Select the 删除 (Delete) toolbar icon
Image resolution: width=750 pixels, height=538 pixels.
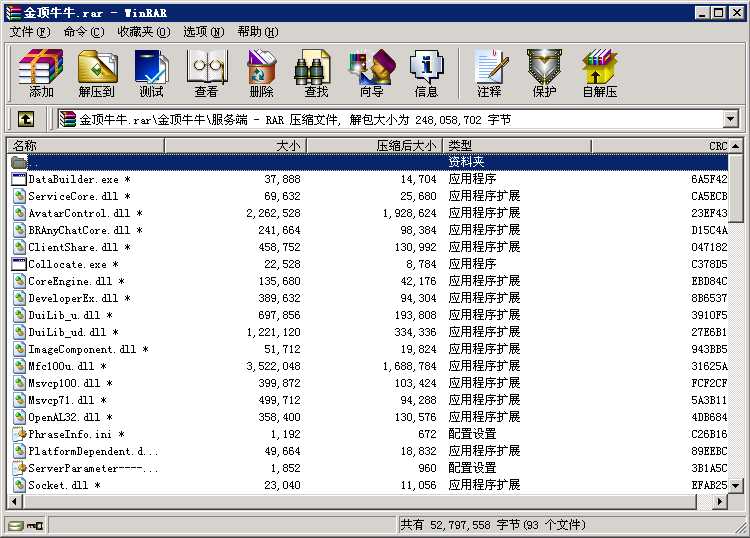262,73
